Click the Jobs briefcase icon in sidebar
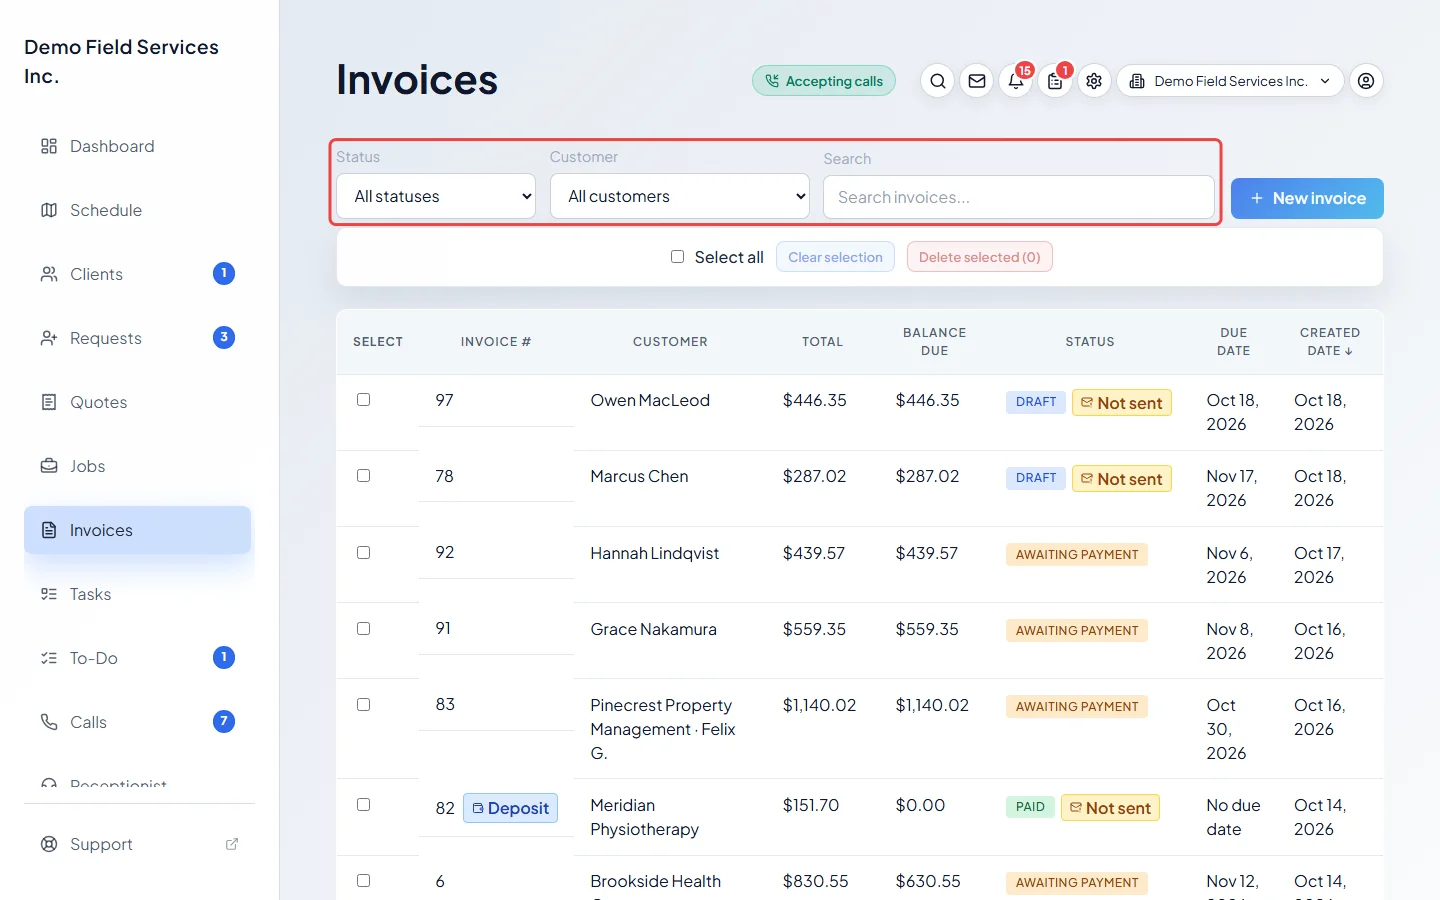Image resolution: width=1440 pixels, height=900 pixels. tap(49, 466)
